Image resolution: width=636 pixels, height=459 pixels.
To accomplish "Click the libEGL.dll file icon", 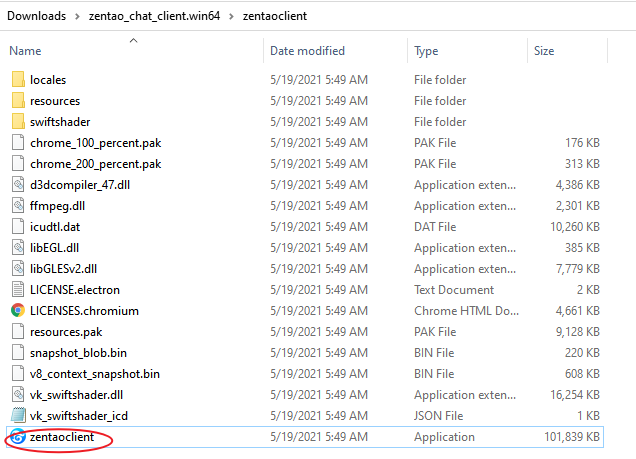I will [18, 248].
